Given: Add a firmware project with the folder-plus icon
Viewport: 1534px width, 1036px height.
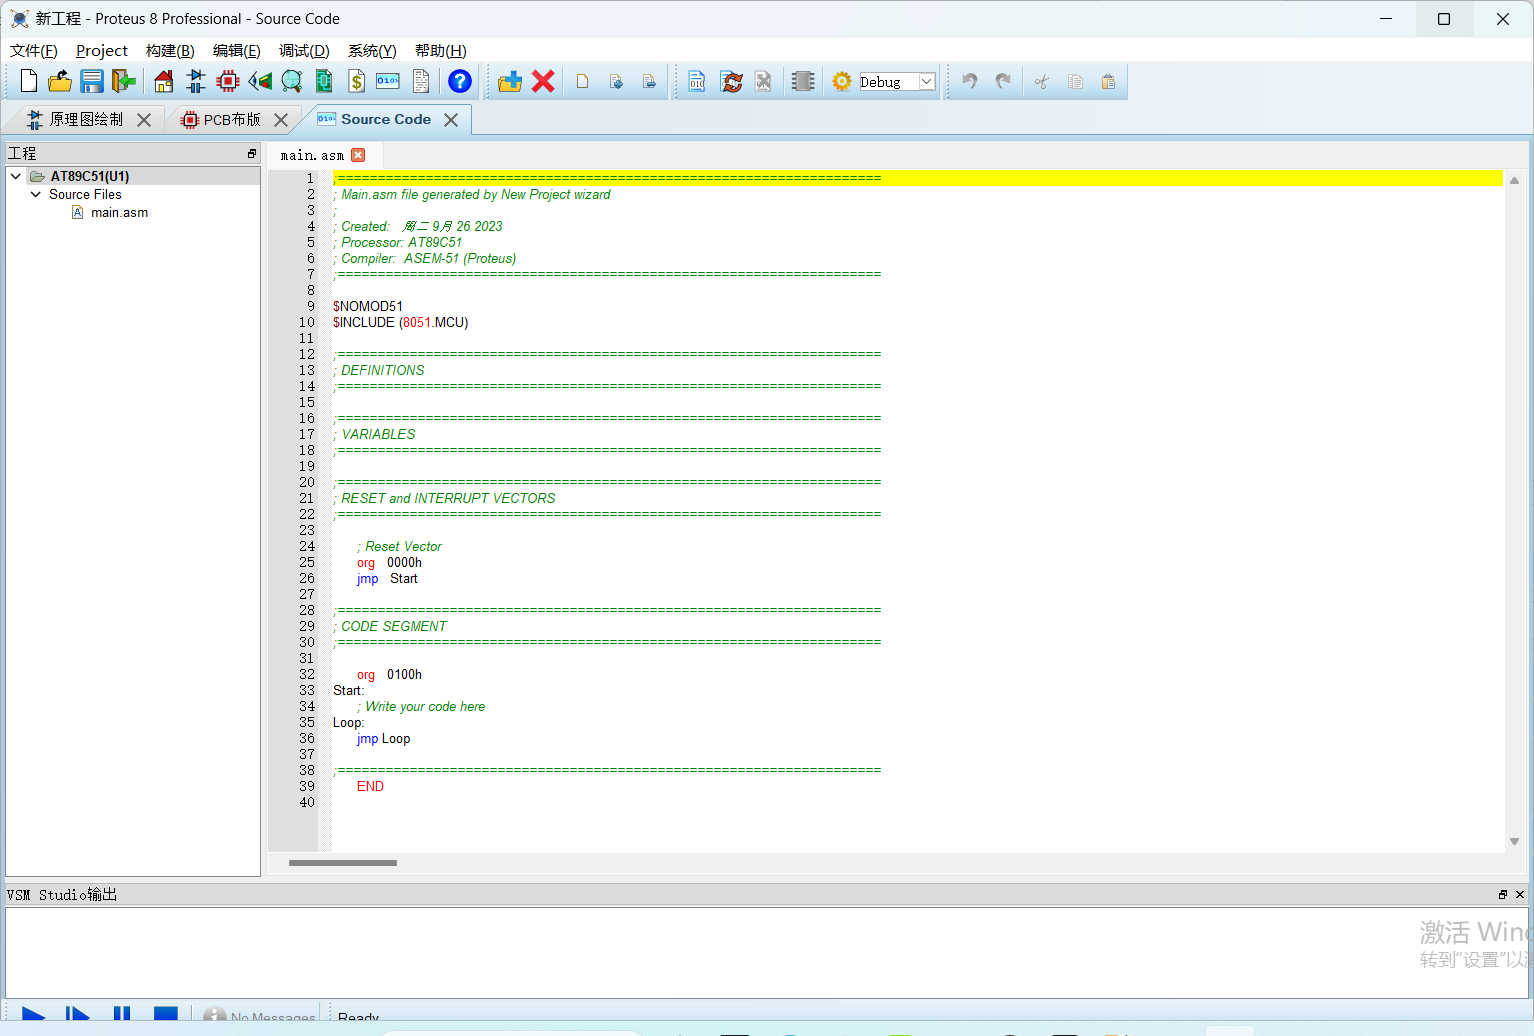Looking at the screenshot, I should tap(510, 81).
